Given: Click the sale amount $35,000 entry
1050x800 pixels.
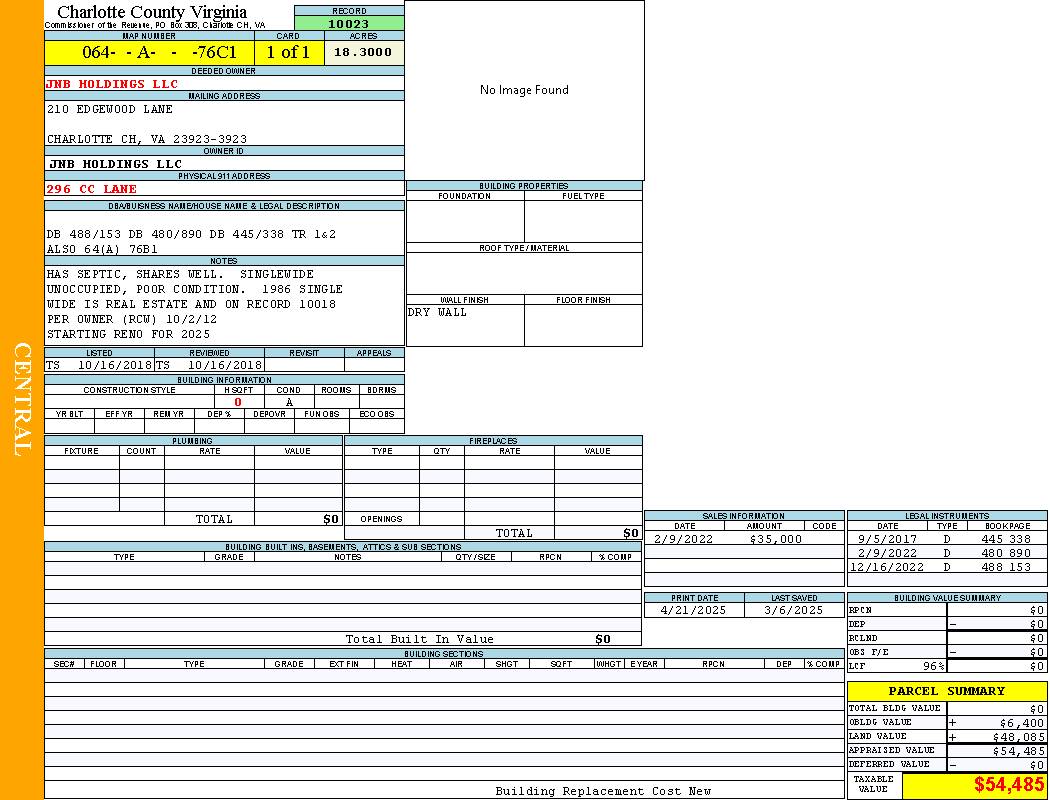Looking at the screenshot, I should click(775, 539).
